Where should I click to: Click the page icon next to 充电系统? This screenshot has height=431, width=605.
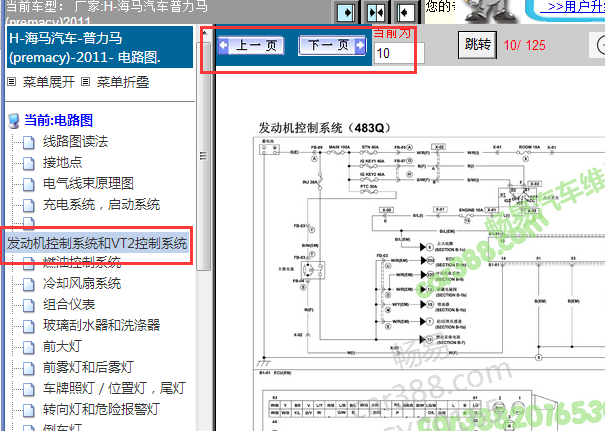pos(29,205)
